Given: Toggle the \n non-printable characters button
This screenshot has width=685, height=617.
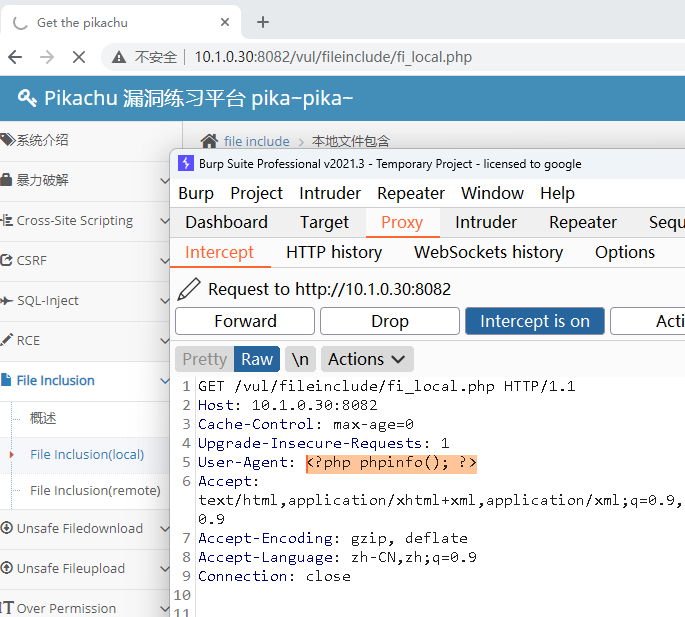Looking at the screenshot, I should (299, 359).
